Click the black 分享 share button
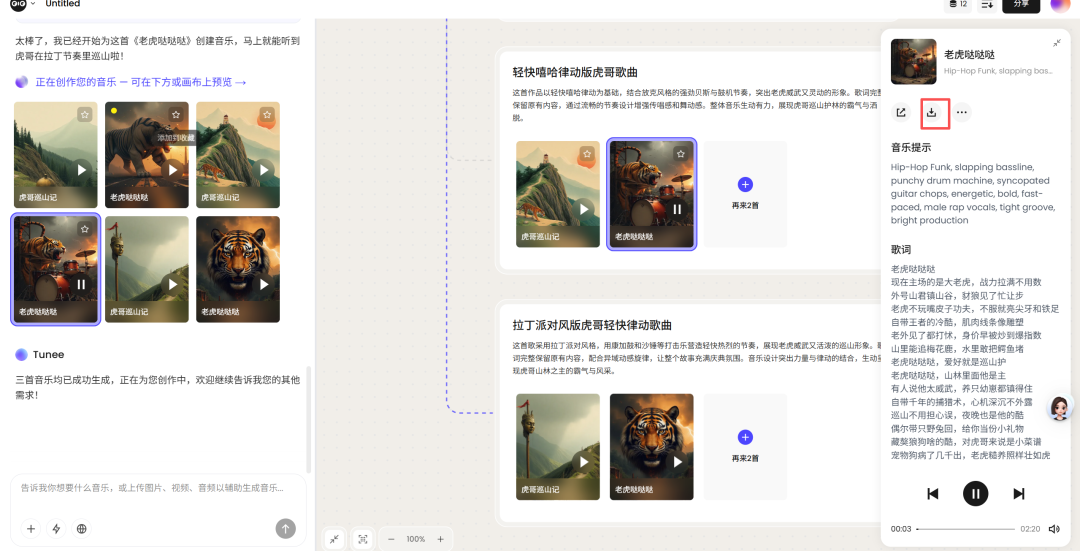This screenshot has height=551, width=1080. (1020, 5)
